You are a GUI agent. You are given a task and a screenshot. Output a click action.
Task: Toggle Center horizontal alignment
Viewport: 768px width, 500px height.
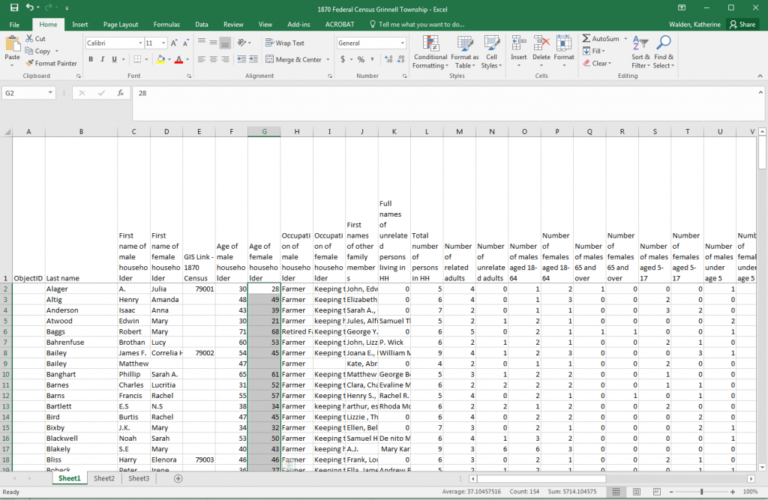coord(214,59)
